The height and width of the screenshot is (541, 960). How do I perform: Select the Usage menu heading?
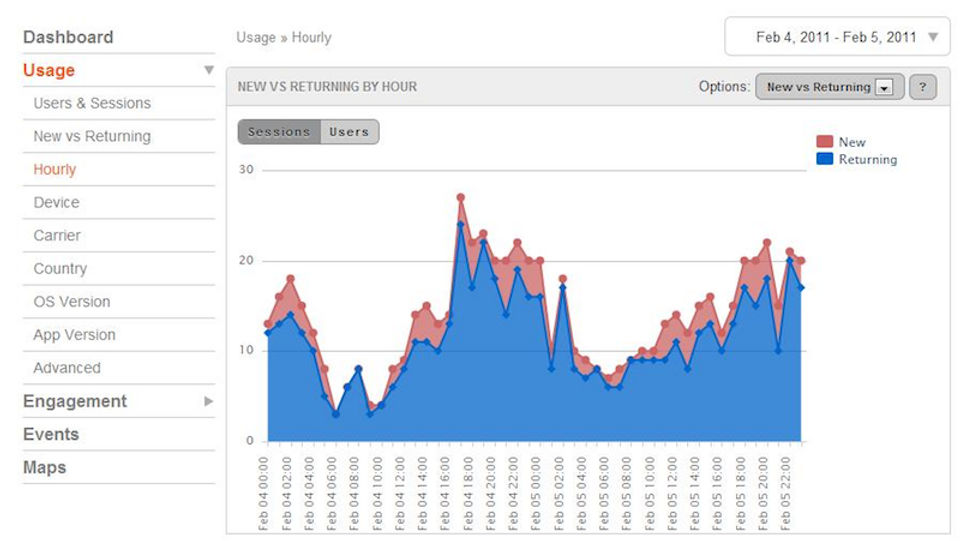49,70
